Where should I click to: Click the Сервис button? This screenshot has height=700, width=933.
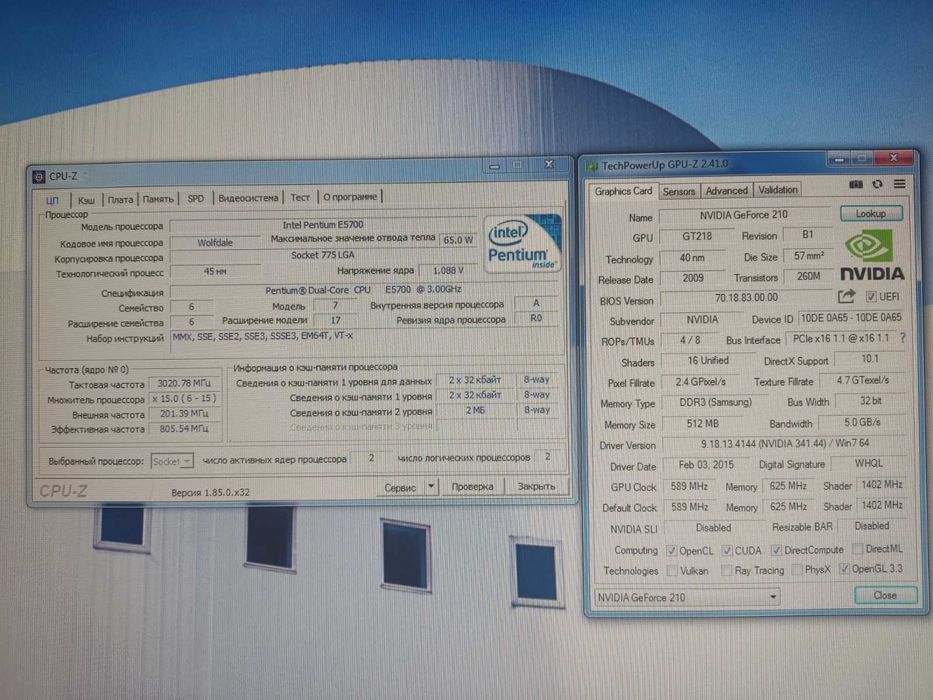(x=400, y=488)
